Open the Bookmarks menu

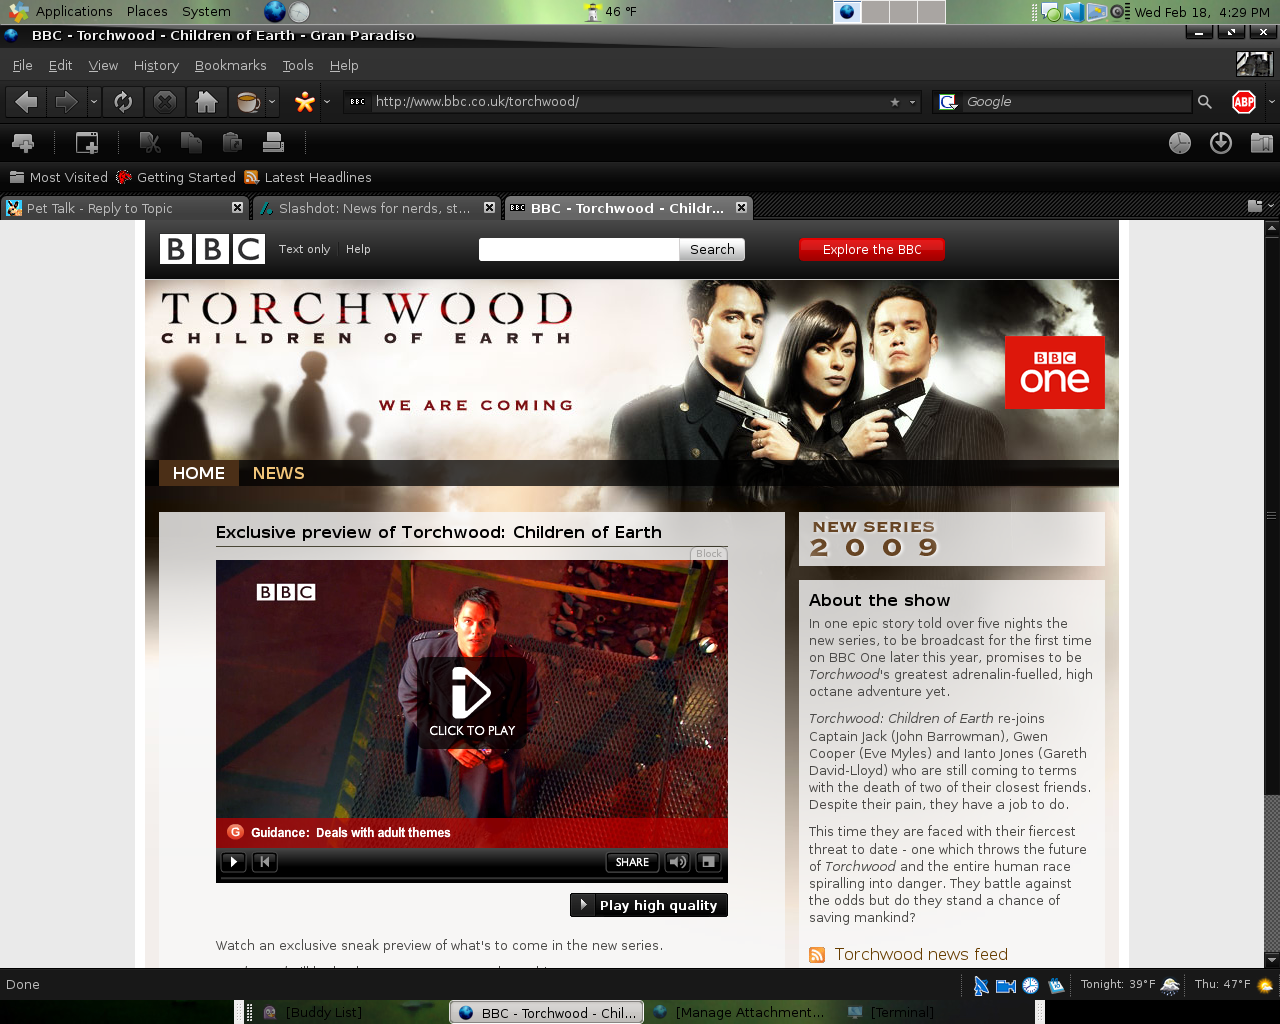pyautogui.click(x=230, y=65)
